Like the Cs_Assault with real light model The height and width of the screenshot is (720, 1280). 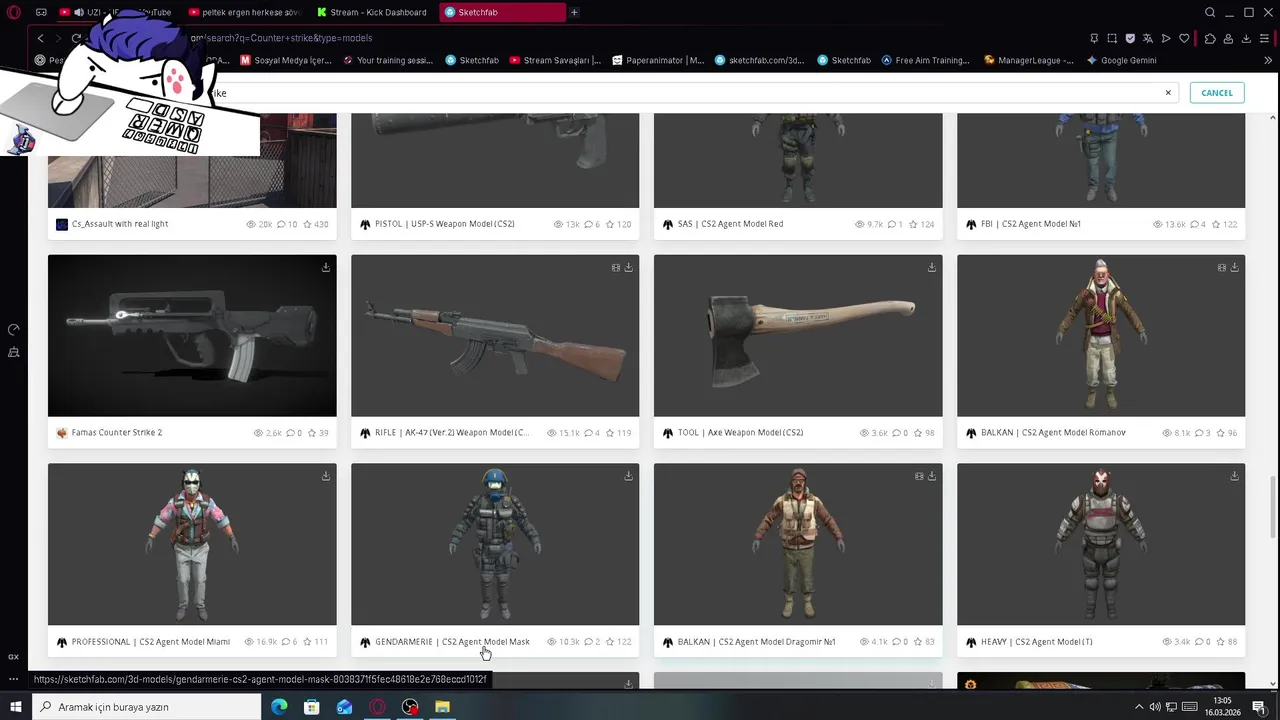point(307,224)
